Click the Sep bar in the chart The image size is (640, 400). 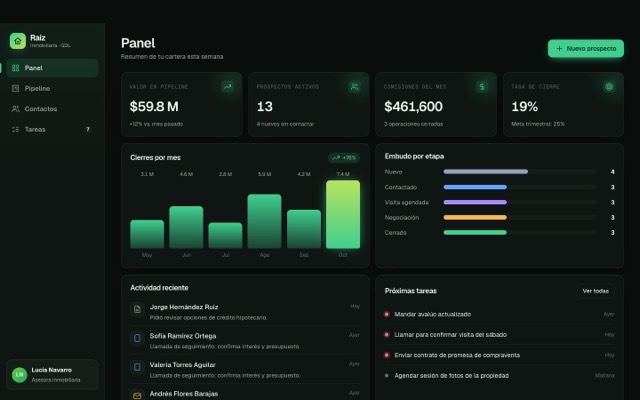[304, 229]
